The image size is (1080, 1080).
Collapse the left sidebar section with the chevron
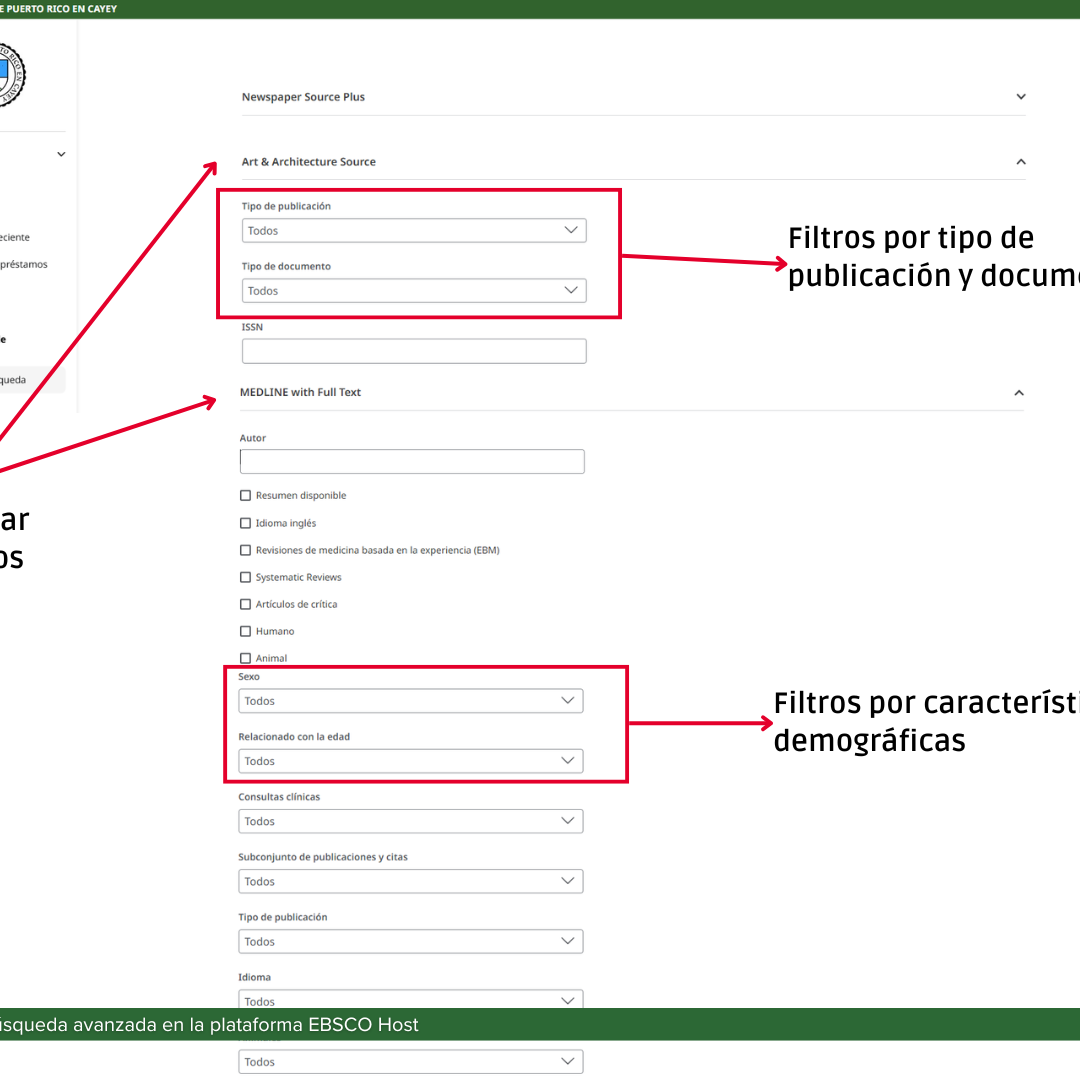[61, 153]
